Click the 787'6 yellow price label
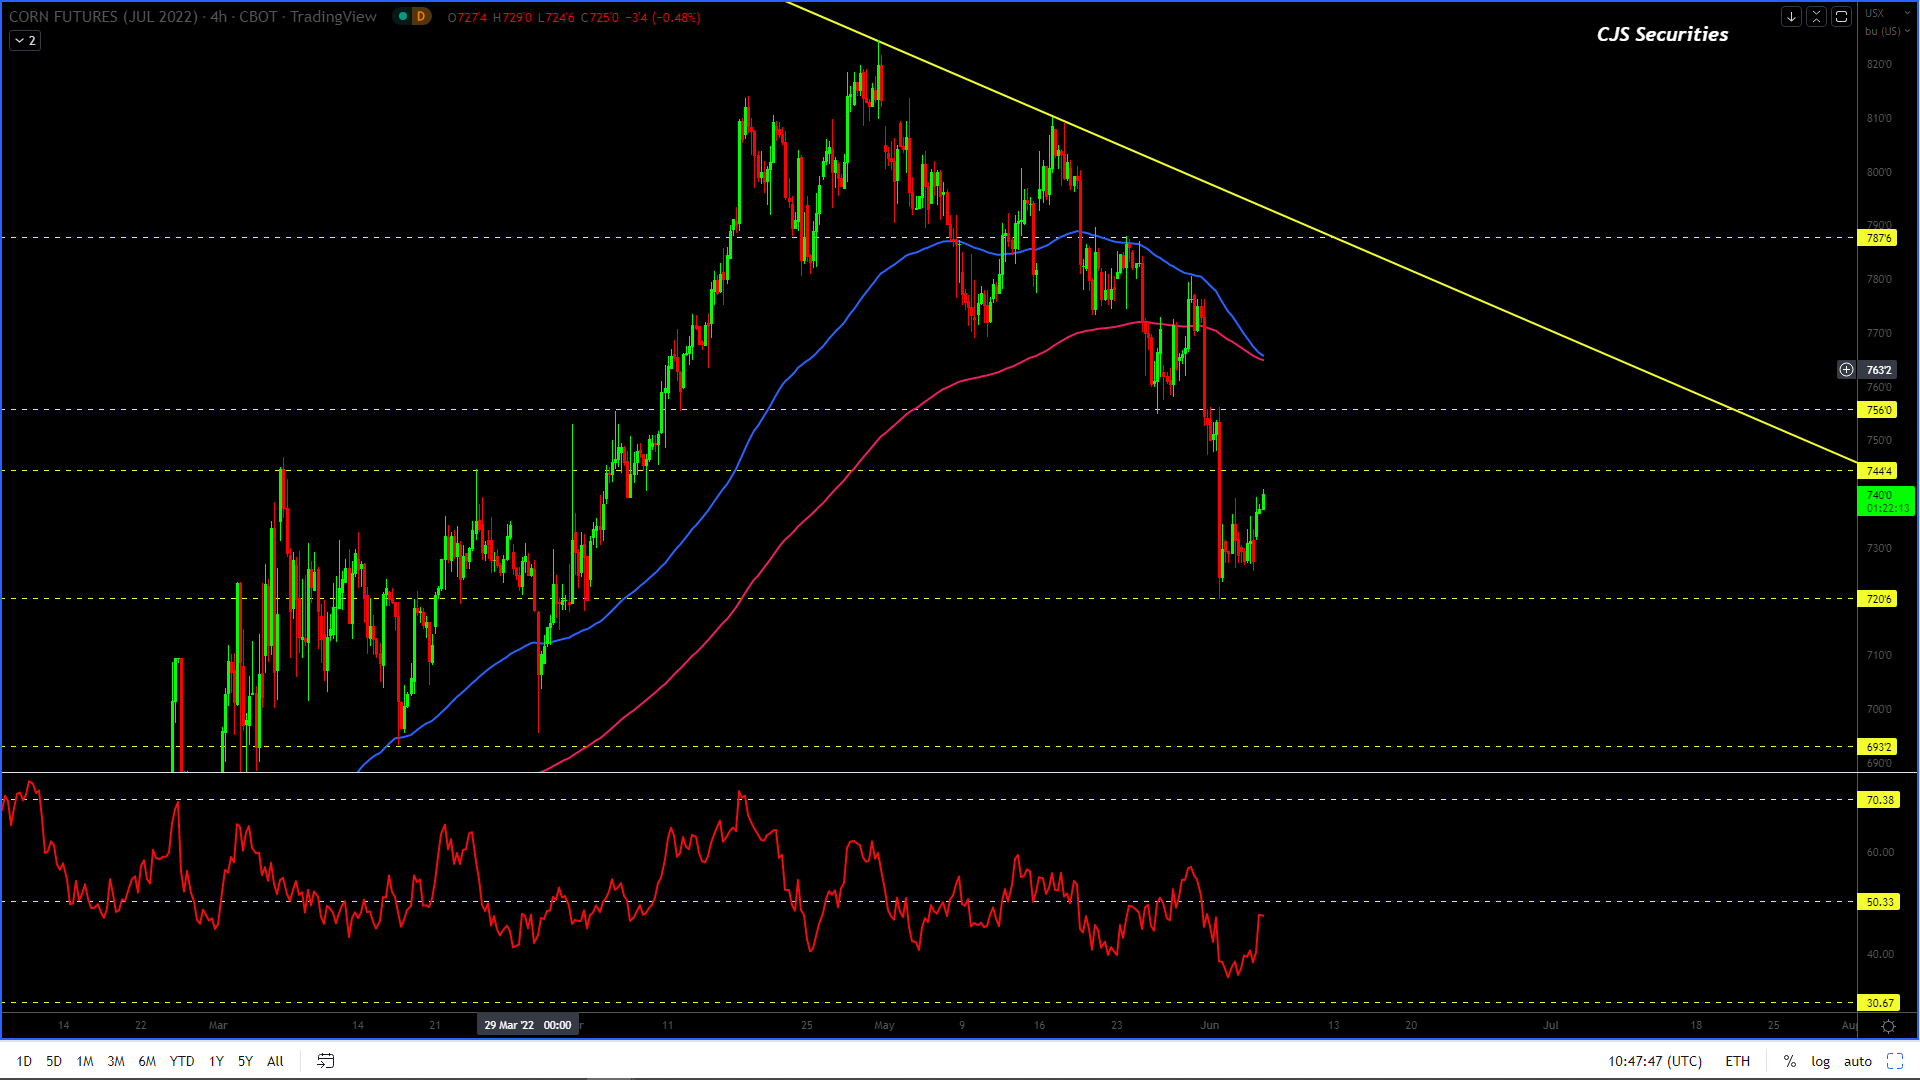Screen dimensions: 1920x1080 coord(1877,238)
